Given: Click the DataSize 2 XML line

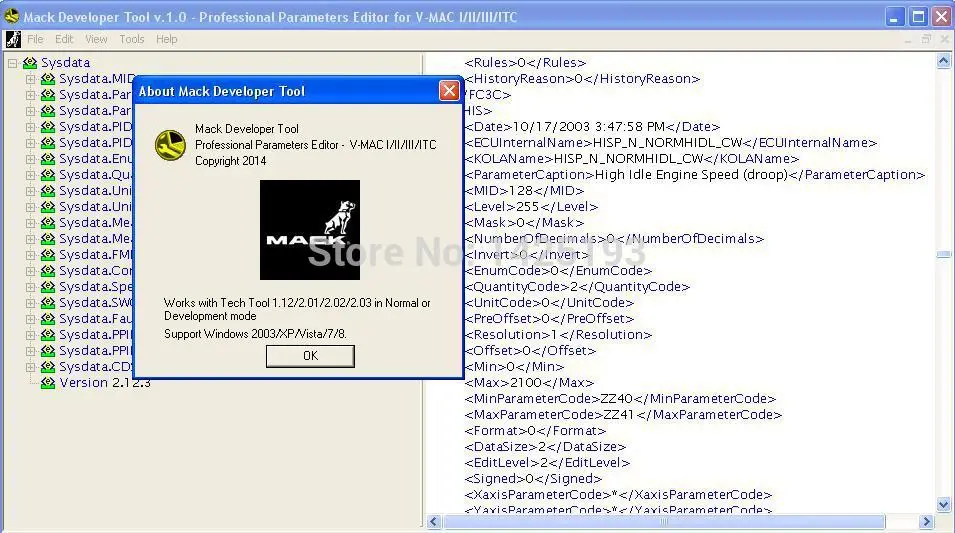Looking at the screenshot, I should (x=545, y=447).
